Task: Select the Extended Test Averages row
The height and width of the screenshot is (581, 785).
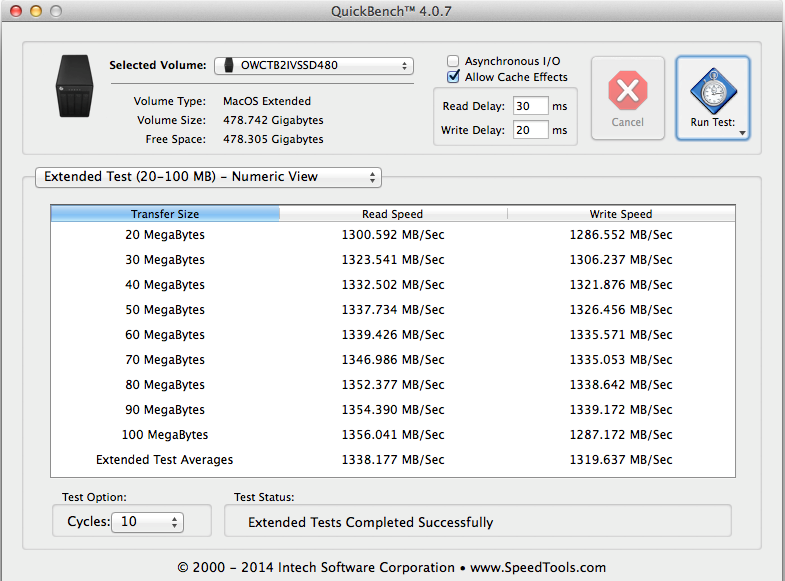Action: [x=392, y=460]
